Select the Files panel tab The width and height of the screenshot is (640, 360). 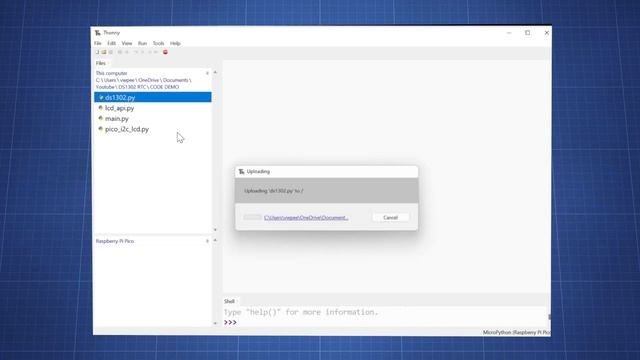[x=101, y=63]
